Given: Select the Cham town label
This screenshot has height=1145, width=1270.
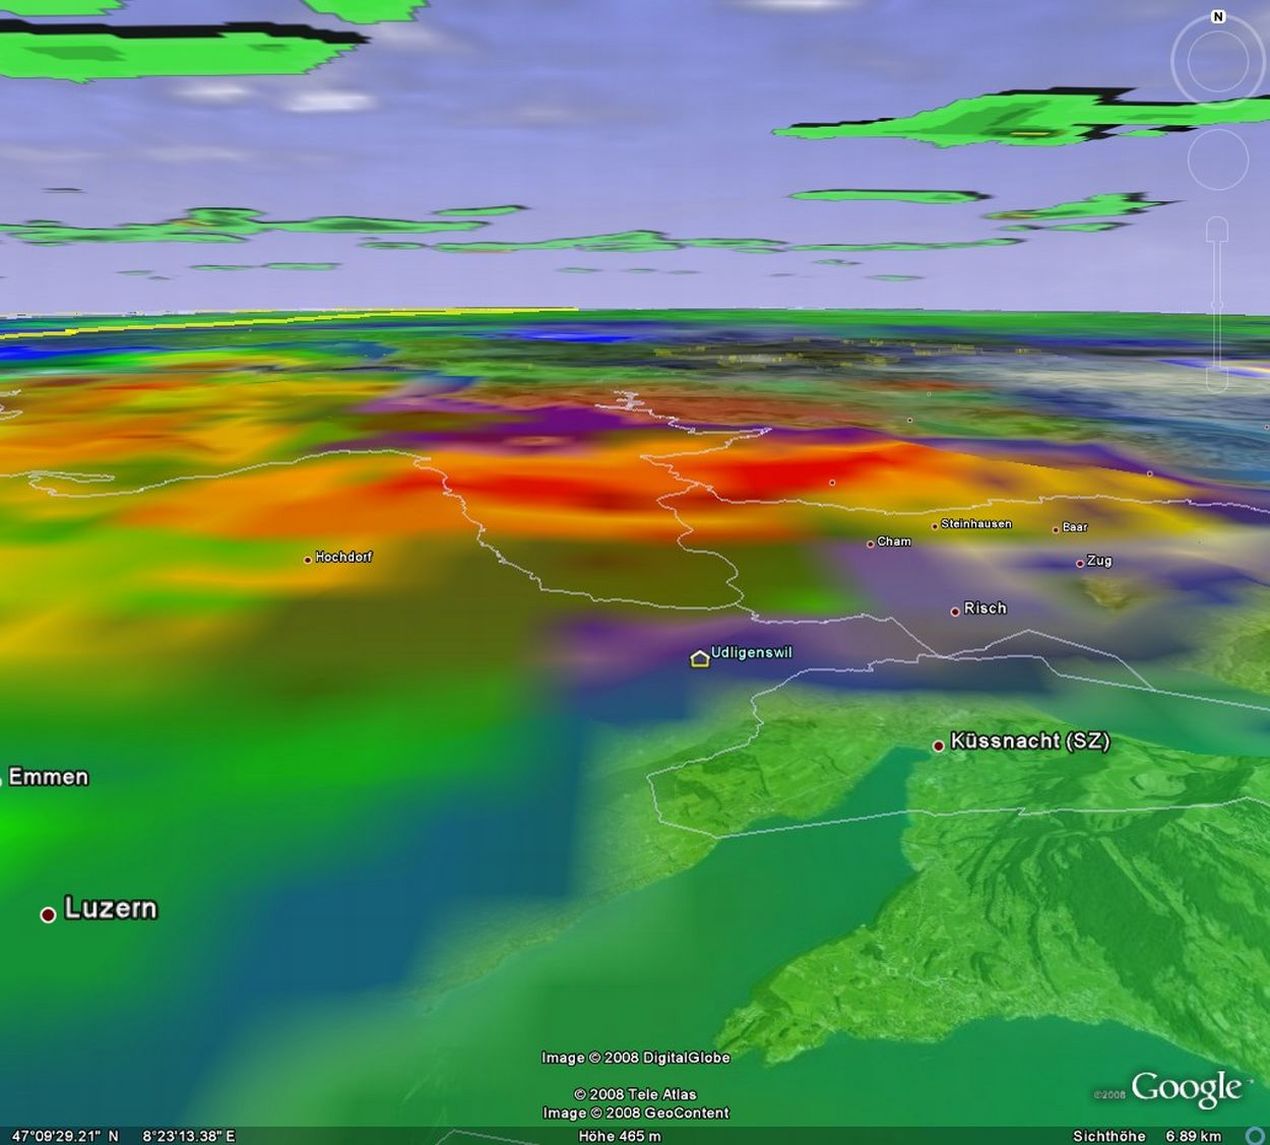Looking at the screenshot, I should click(x=893, y=541).
